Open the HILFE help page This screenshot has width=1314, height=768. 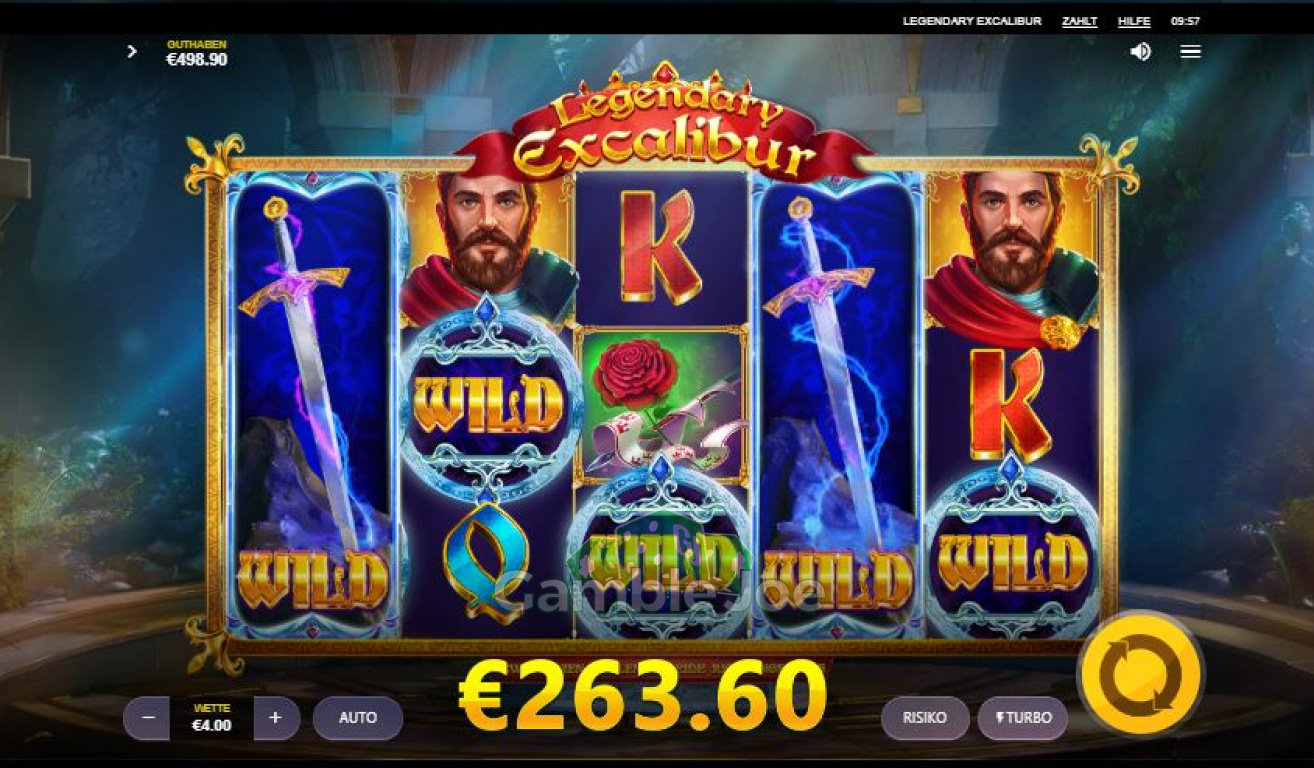[x=1134, y=21]
